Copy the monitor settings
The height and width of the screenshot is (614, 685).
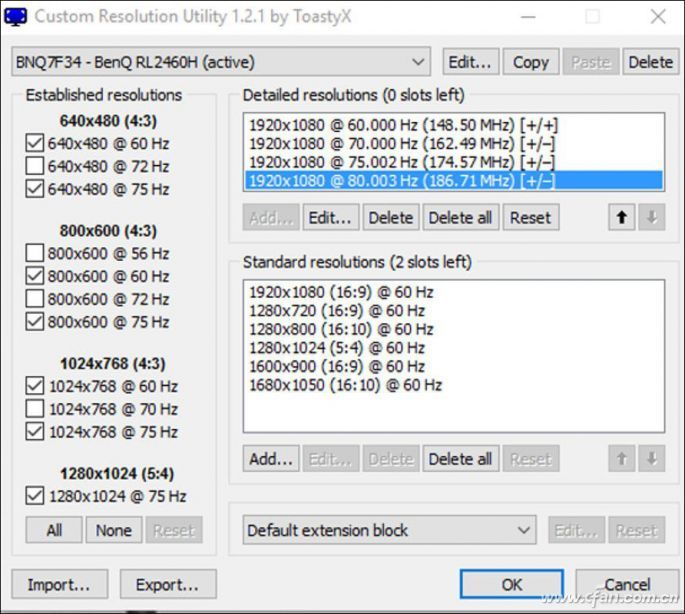pos(531,62)
